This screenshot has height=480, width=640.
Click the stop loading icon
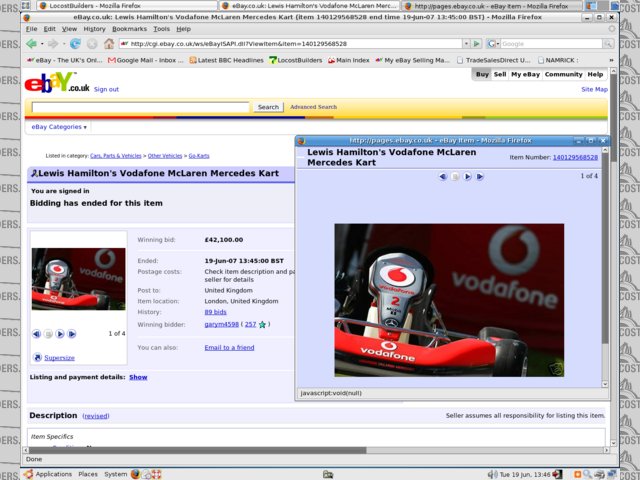click(92, 44)
